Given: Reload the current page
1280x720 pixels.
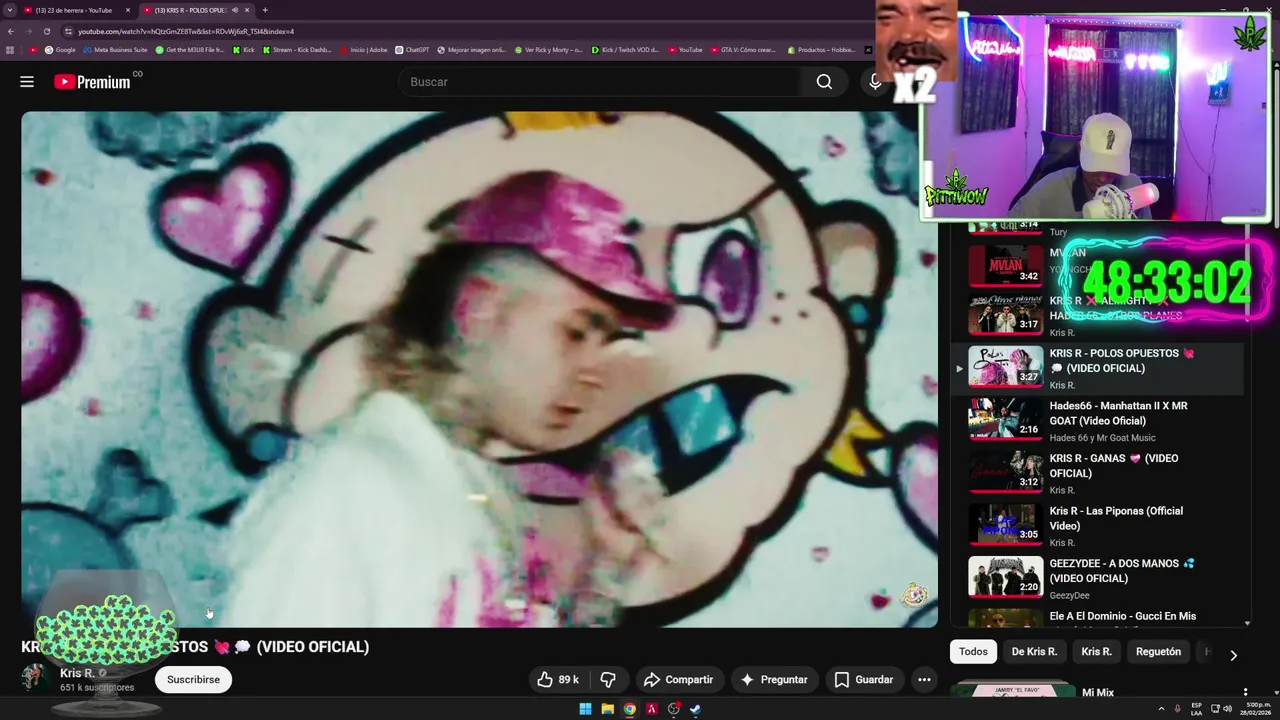Looking at the screenshot, I should (x=46, y=31).
